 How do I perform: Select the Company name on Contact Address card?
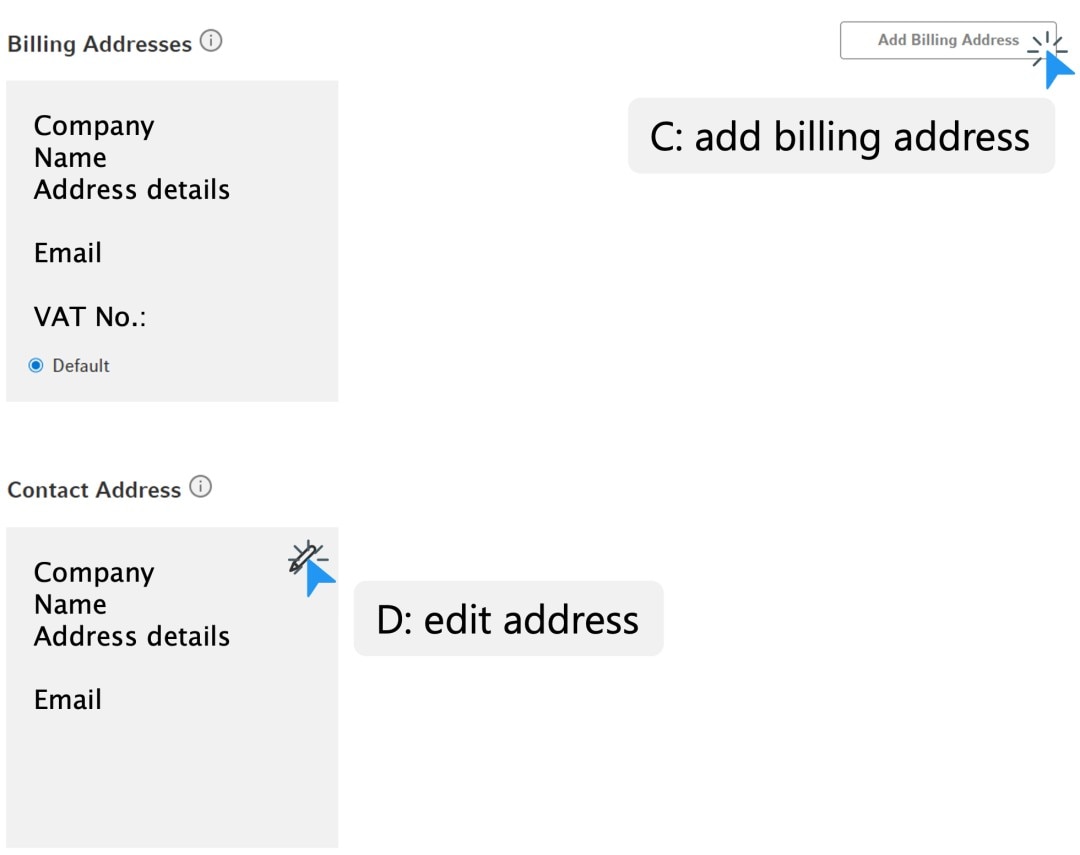[93, 572]
